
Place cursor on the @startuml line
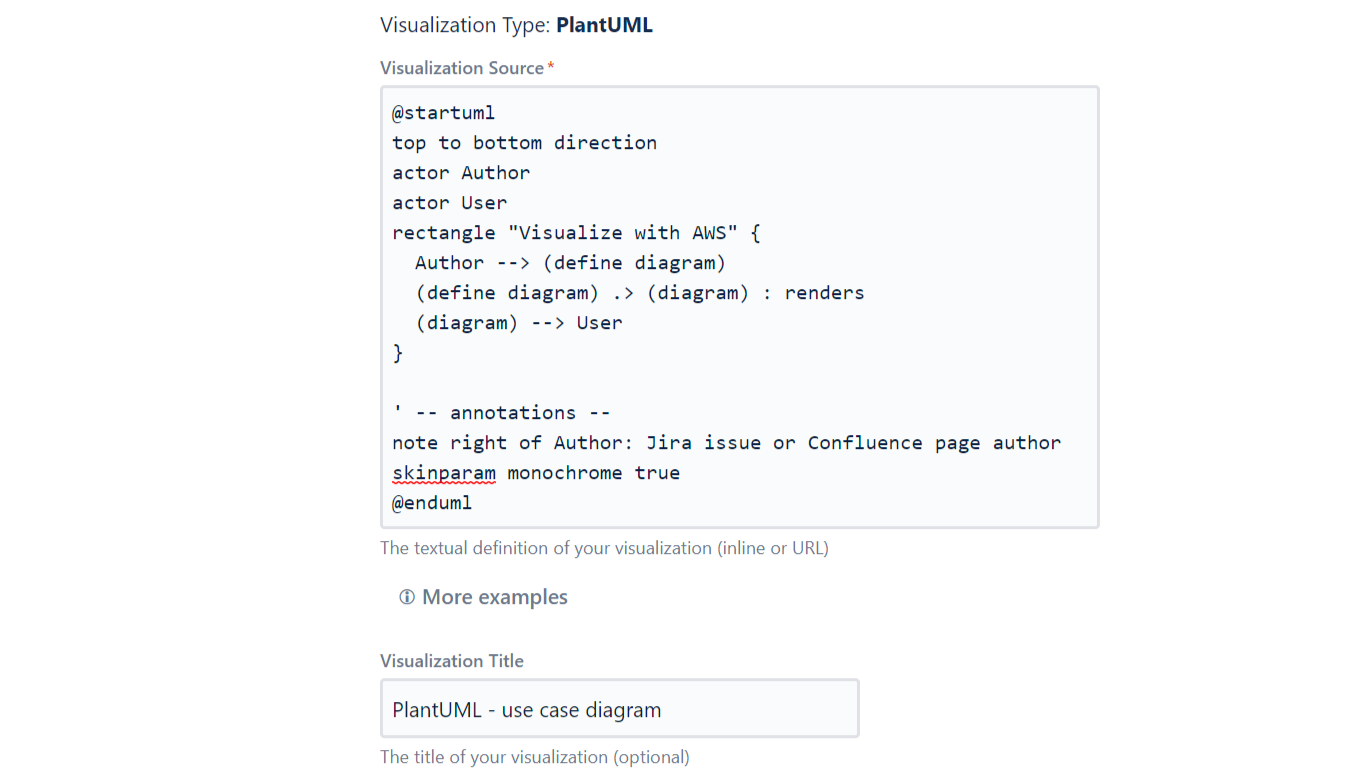443,113
